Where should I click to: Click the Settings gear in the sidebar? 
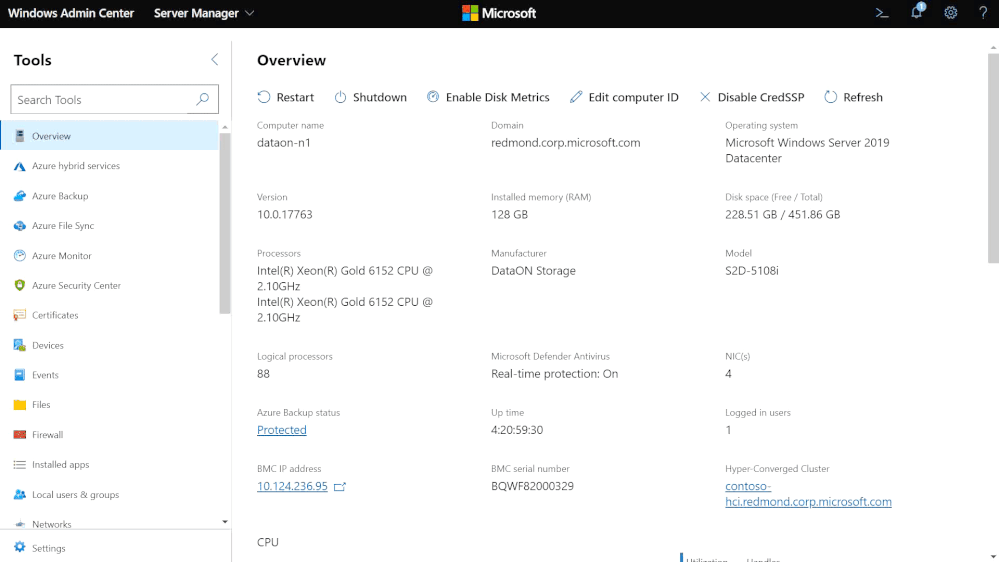[x=20, y=547]
